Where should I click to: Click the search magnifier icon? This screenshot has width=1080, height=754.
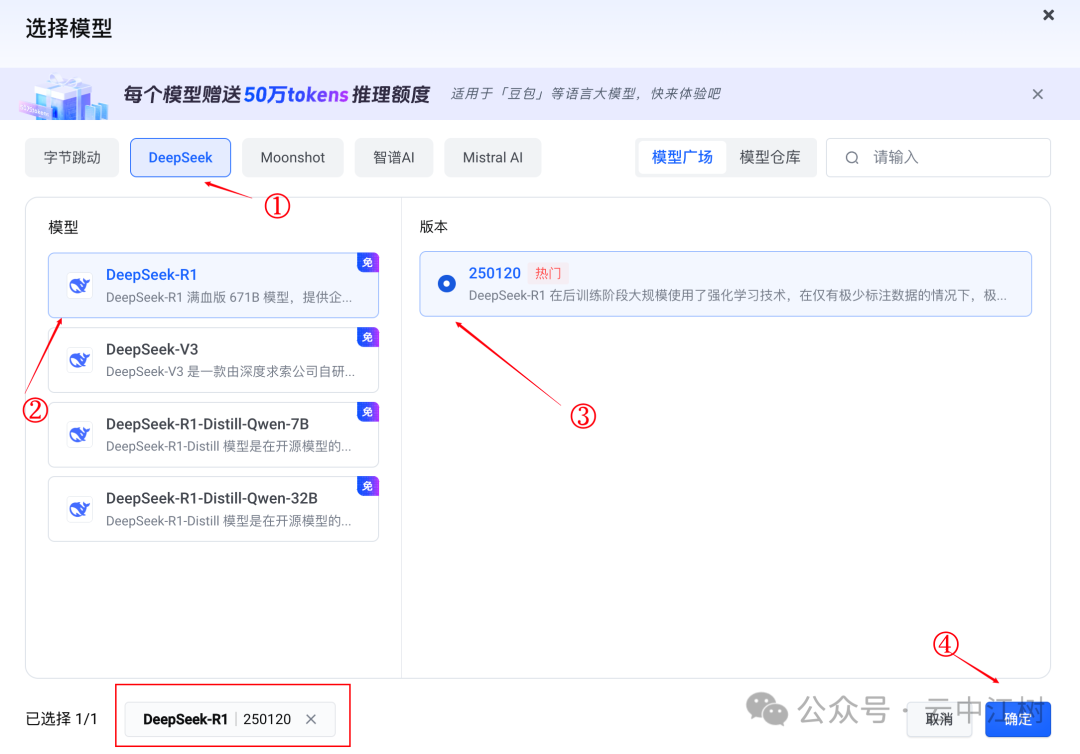[x=852, y=158]
